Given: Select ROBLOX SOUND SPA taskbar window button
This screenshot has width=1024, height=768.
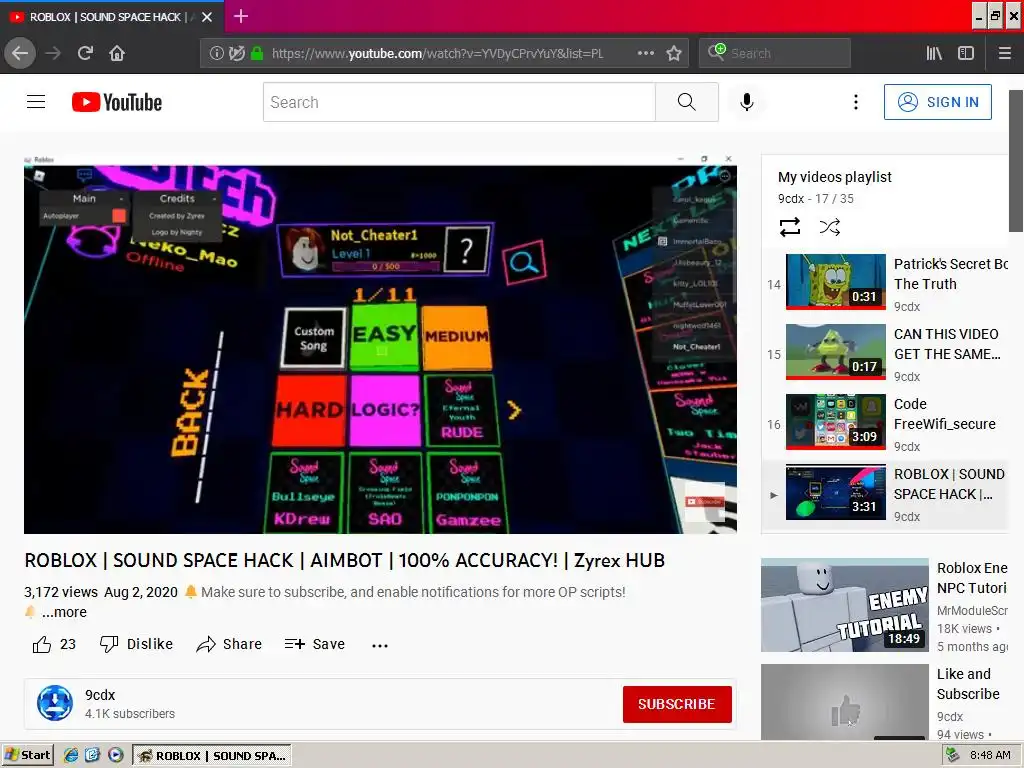Looking at the screenshot, I should tap(212, 756).
